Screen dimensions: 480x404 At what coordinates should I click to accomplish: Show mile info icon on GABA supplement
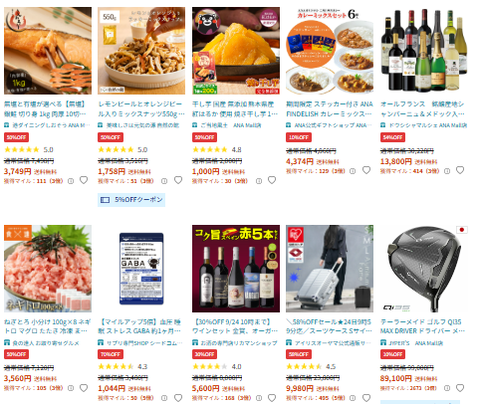pyautogui.click(x=164, y=398)
